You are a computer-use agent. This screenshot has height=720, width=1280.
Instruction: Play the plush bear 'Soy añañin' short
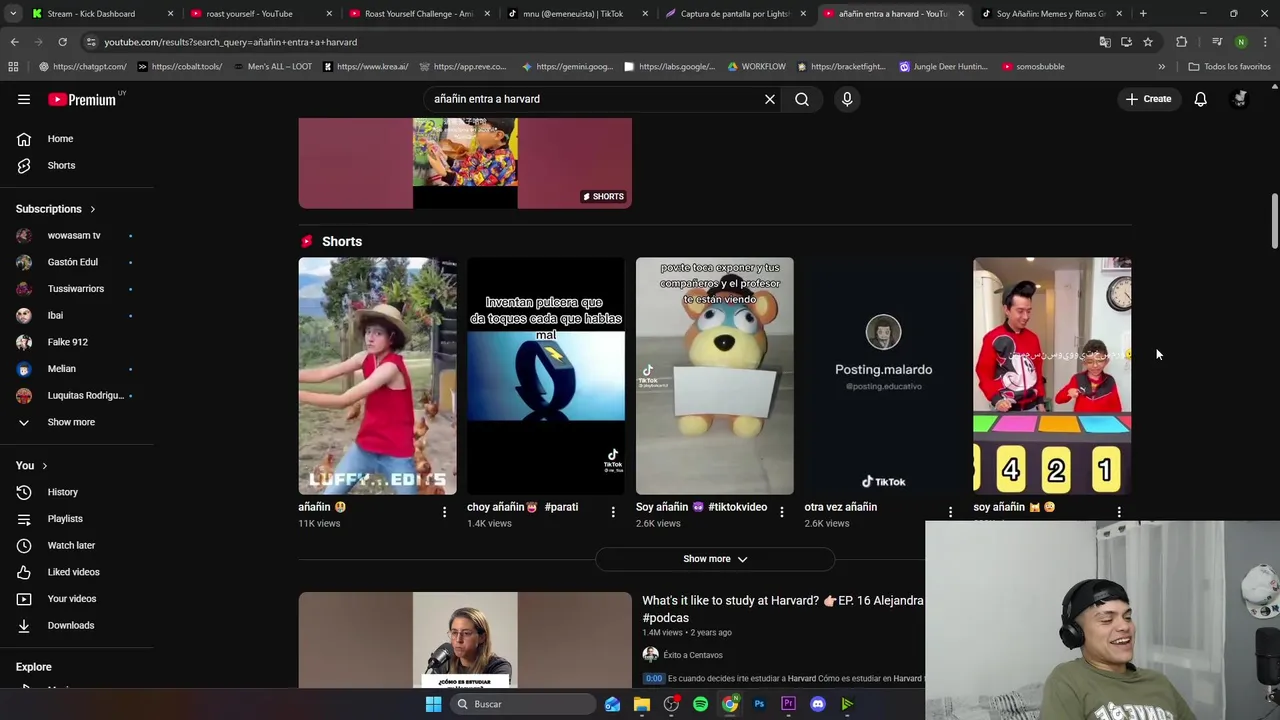715,376
